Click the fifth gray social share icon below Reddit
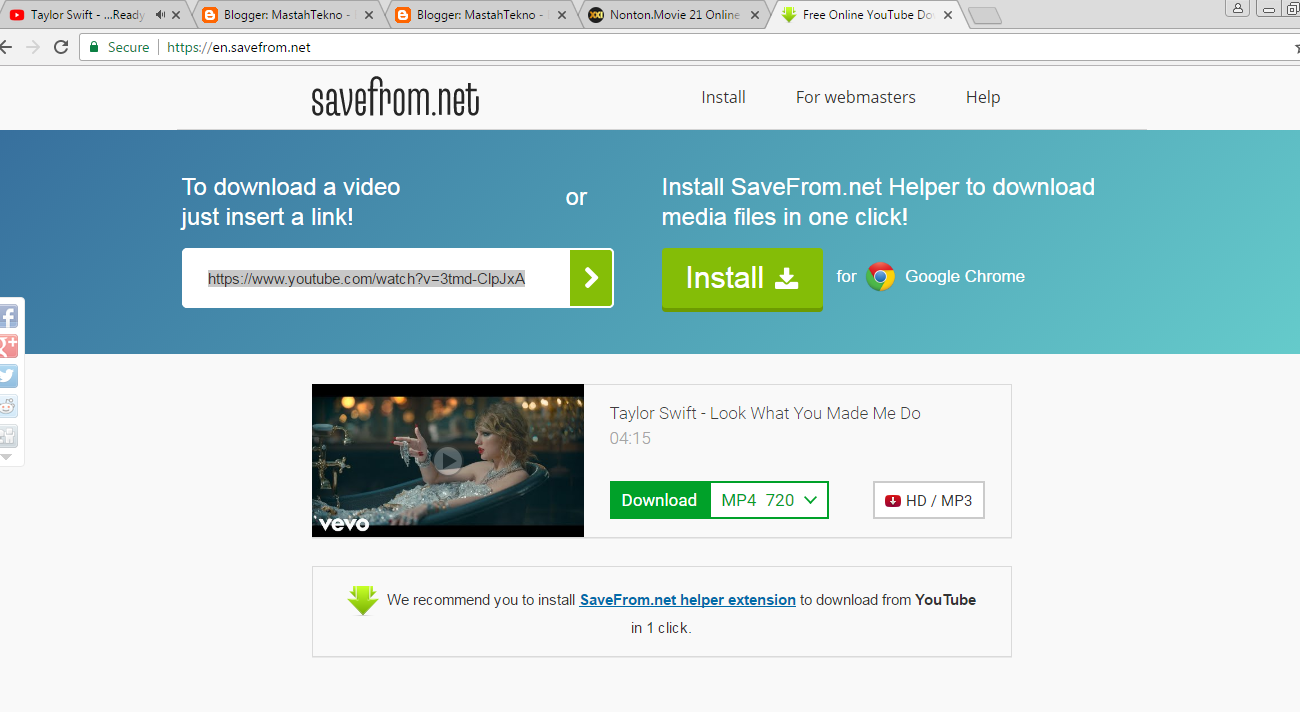 click(x=8, y=436)
